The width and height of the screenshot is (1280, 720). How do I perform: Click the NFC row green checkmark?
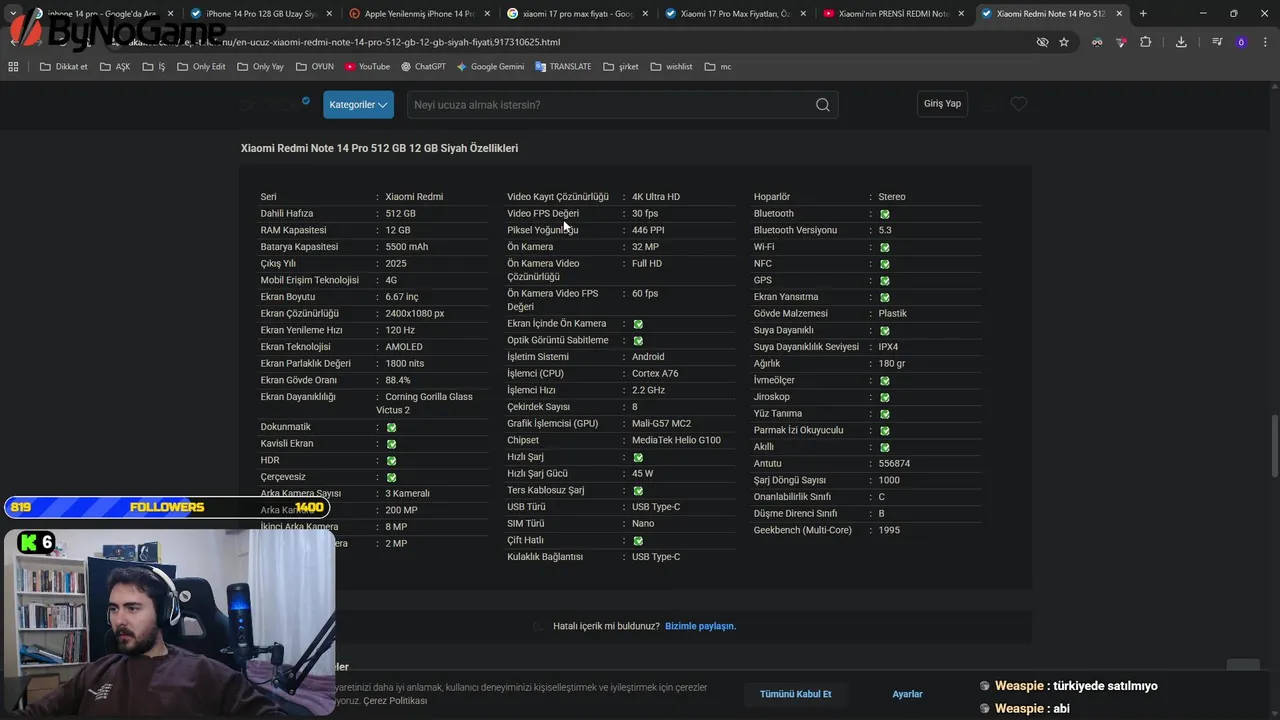click(885, 264)
